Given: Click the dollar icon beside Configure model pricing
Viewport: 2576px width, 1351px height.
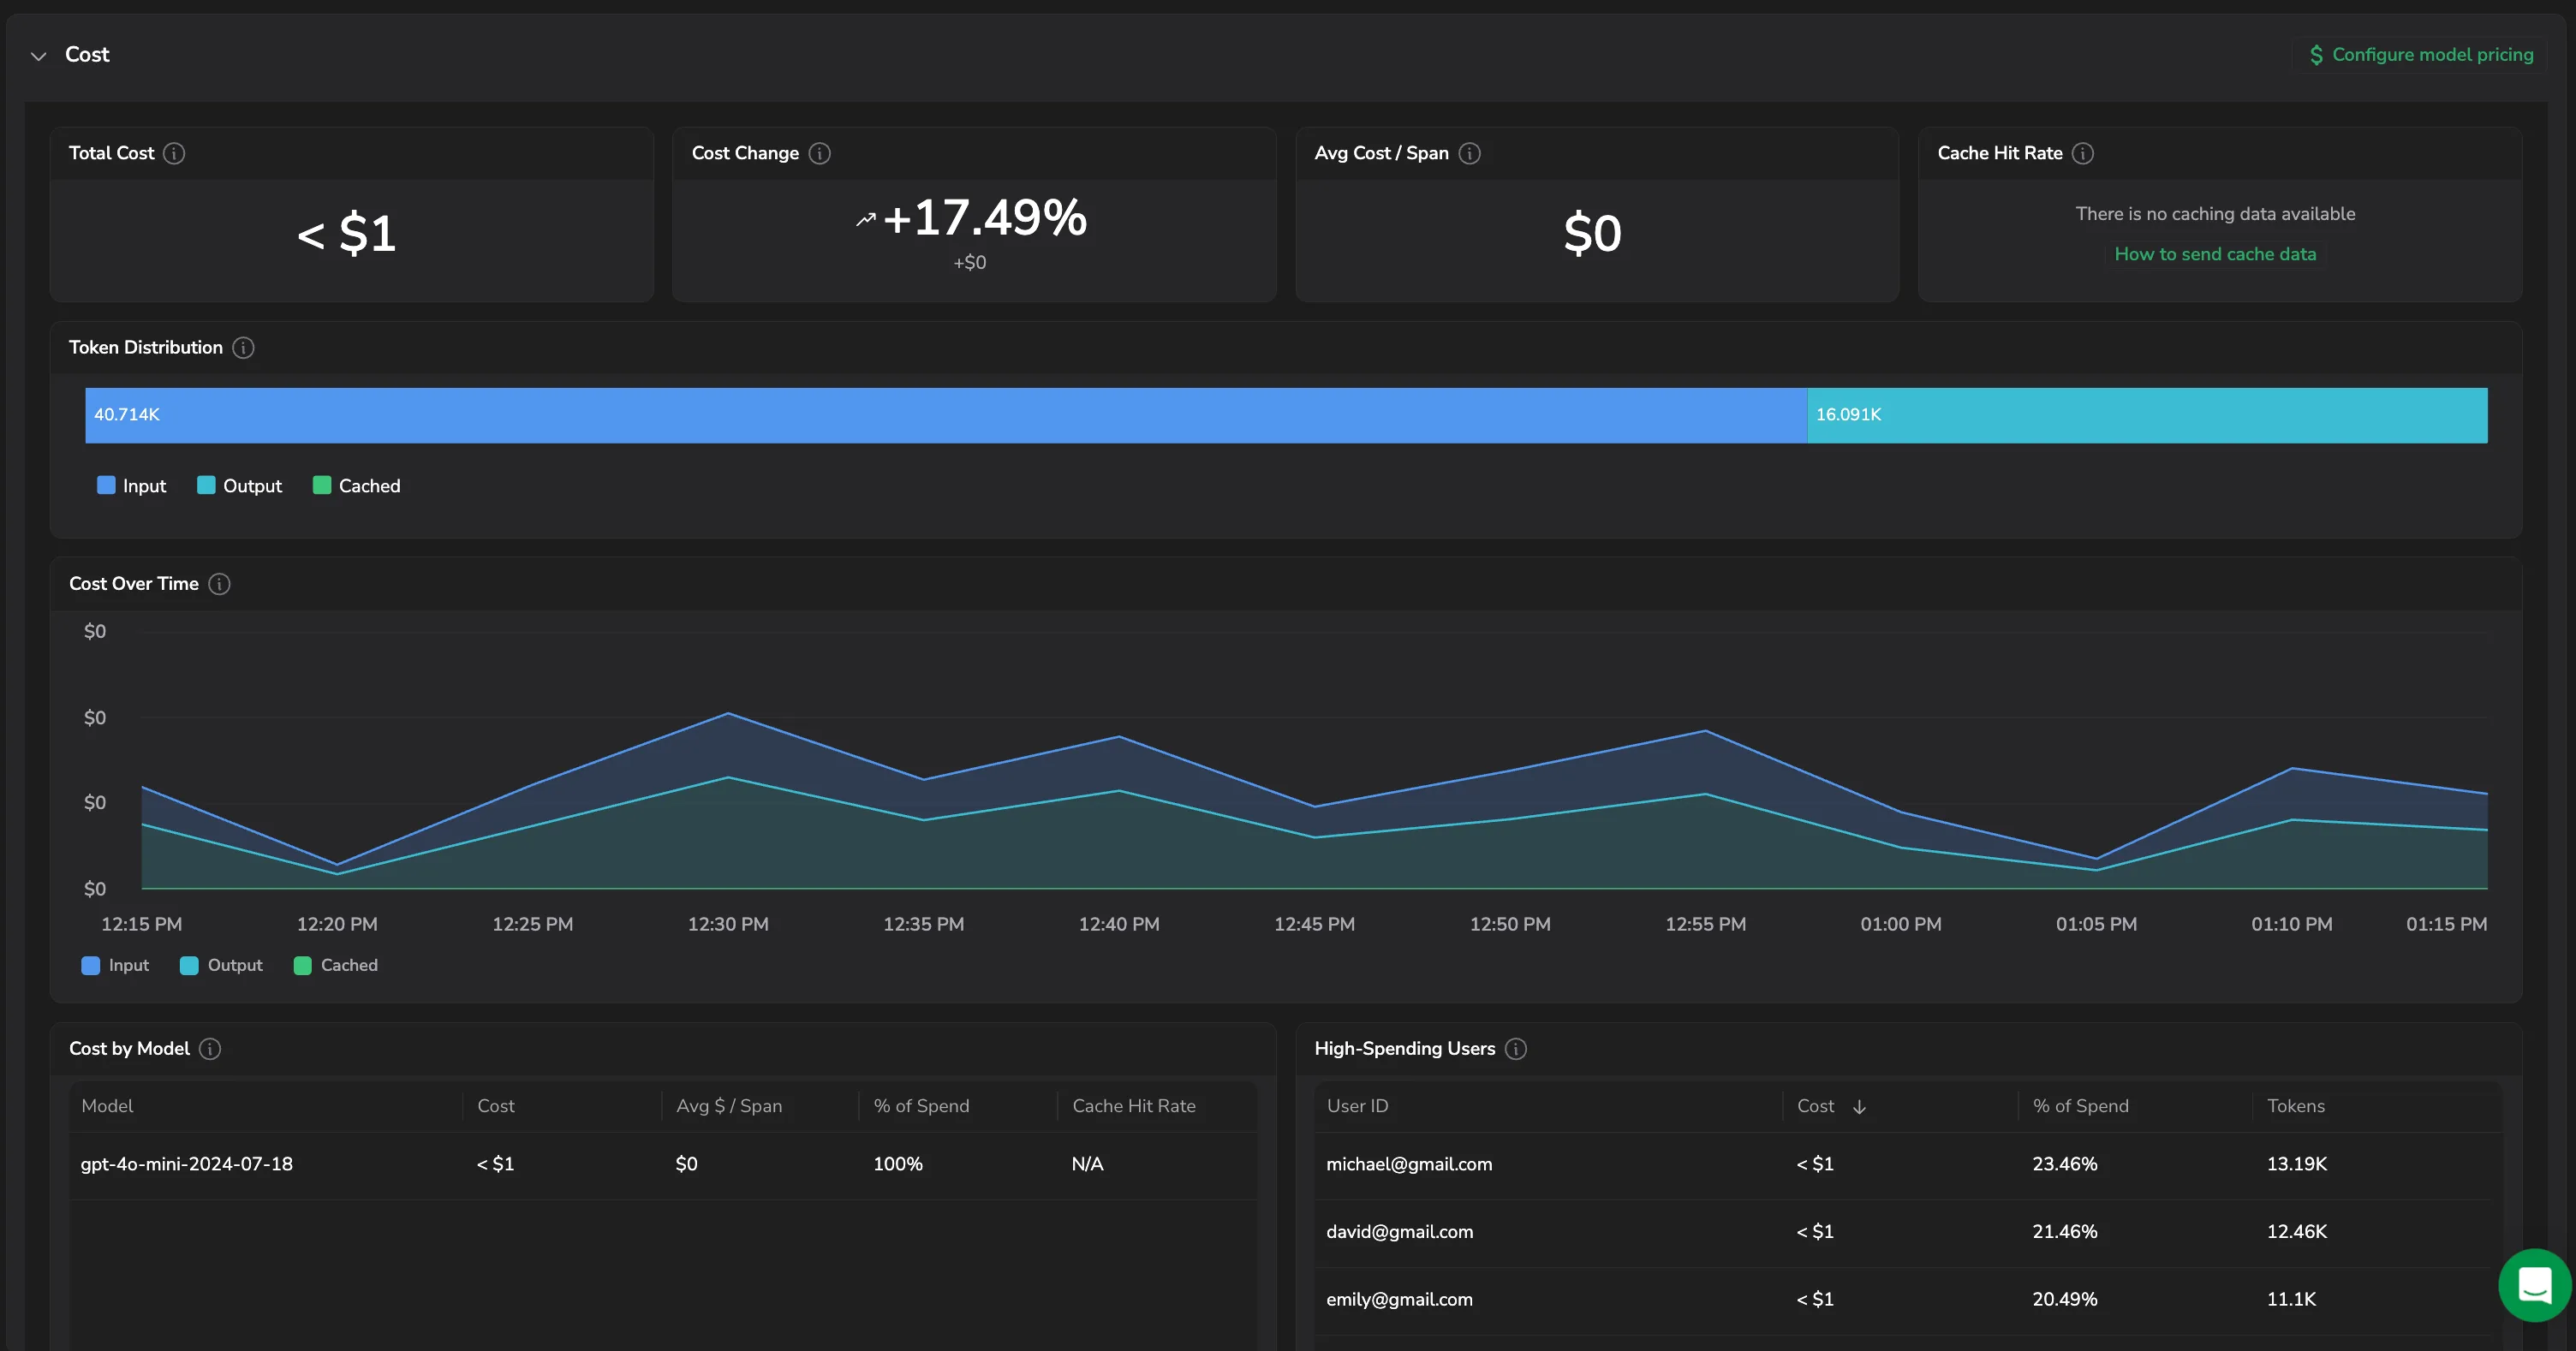Looking at the screenshot, I should pyautogui.click(x=2316, y=55).
